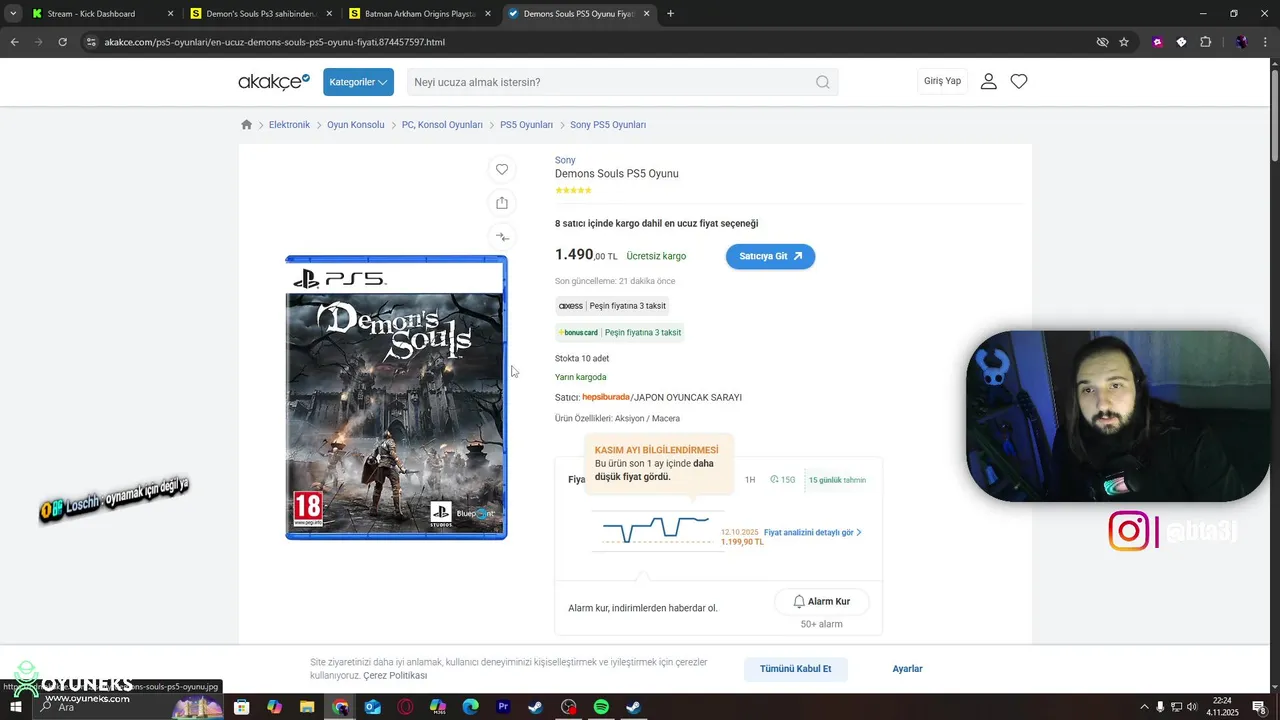Open the Chrome three-dot menu

(1265, 42)
